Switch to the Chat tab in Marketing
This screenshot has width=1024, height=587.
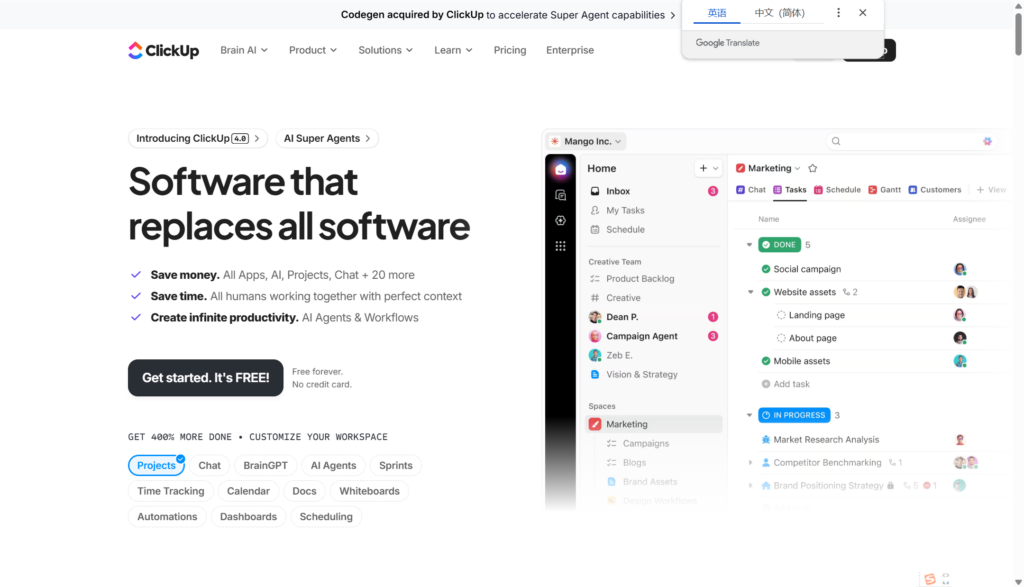coord(751,190)
